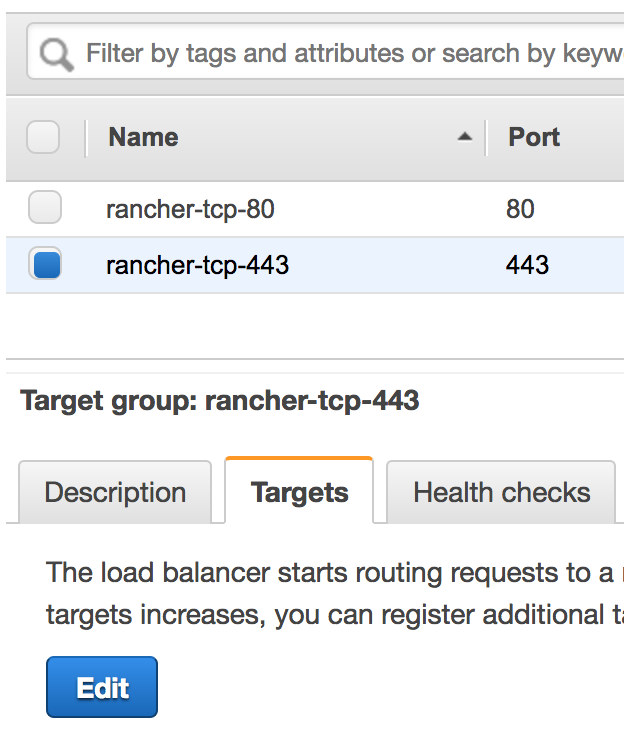
Task: Click the Target group: rancher-tcp-443 heading
Action: tap(220, 402)
